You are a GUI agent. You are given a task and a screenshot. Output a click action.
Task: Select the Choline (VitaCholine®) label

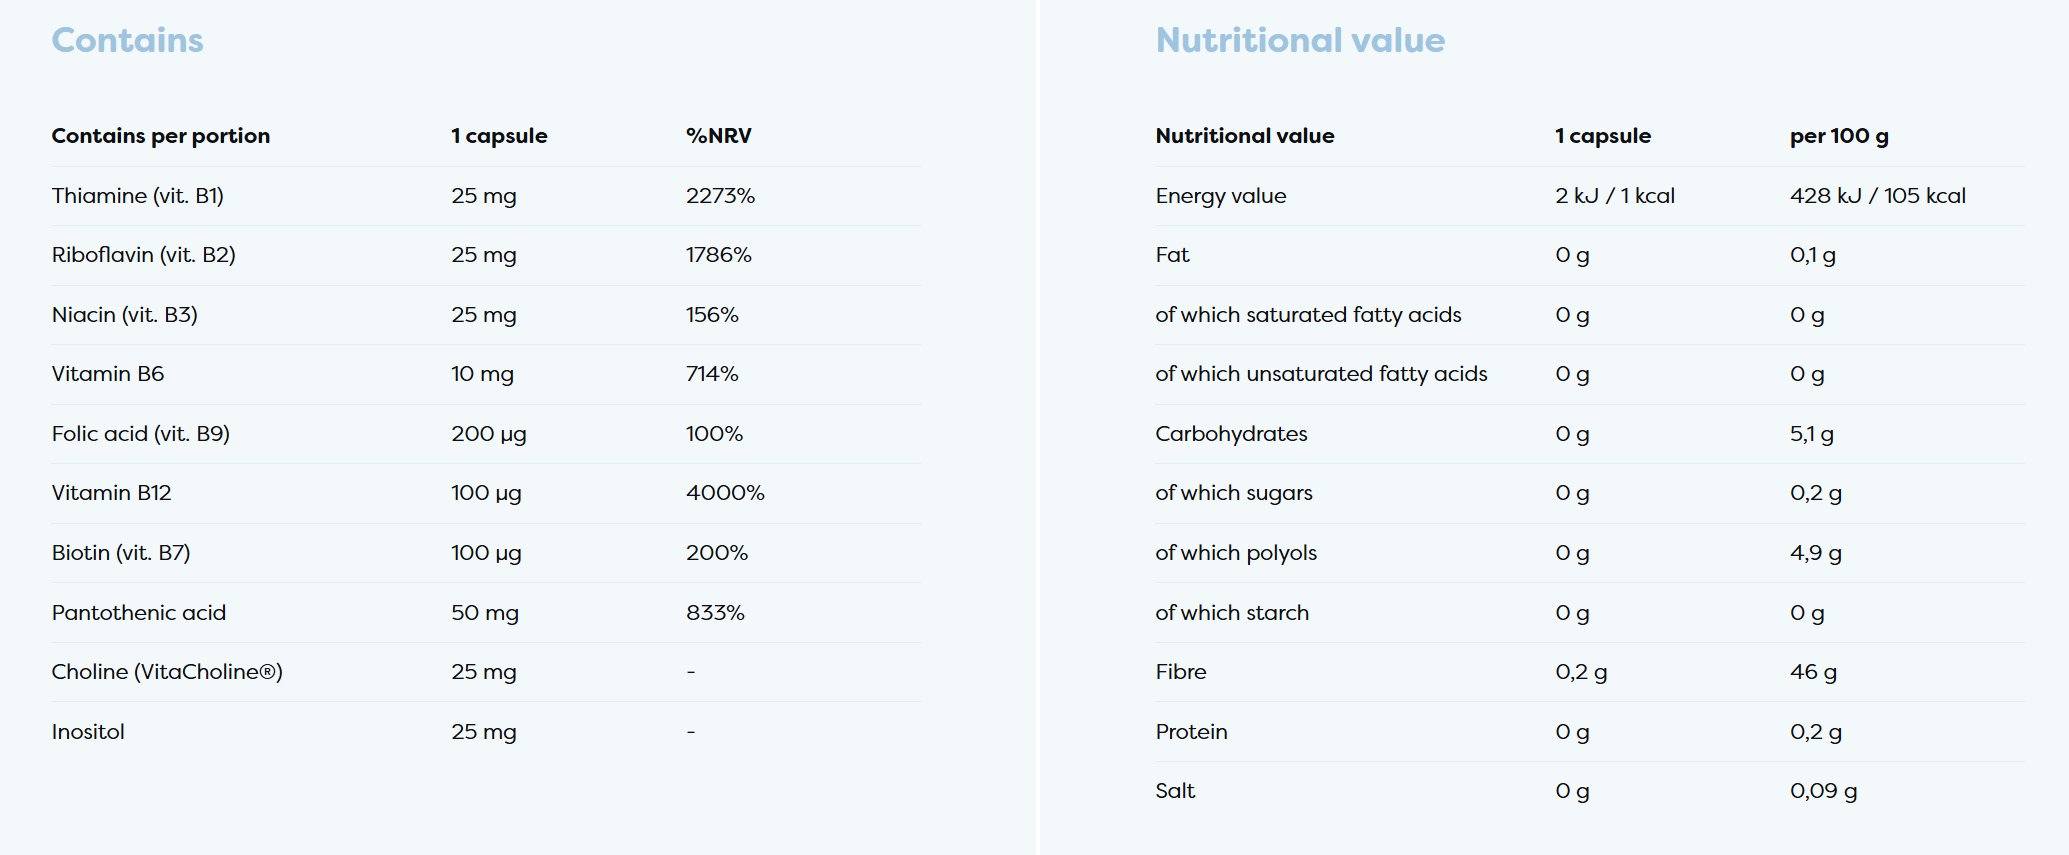pos(166,672)
